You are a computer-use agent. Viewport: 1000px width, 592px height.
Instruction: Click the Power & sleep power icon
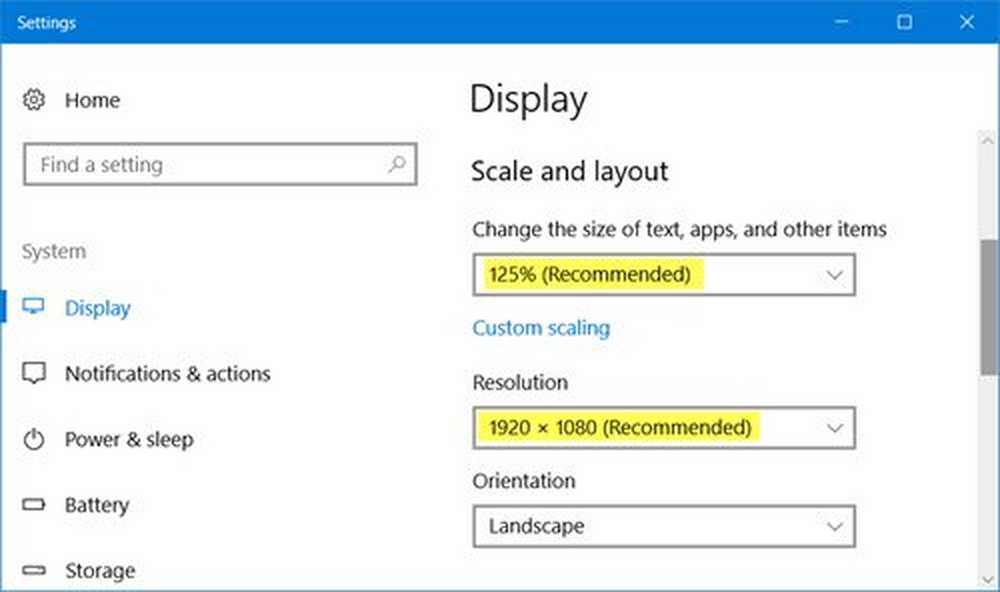coord(34,440)
